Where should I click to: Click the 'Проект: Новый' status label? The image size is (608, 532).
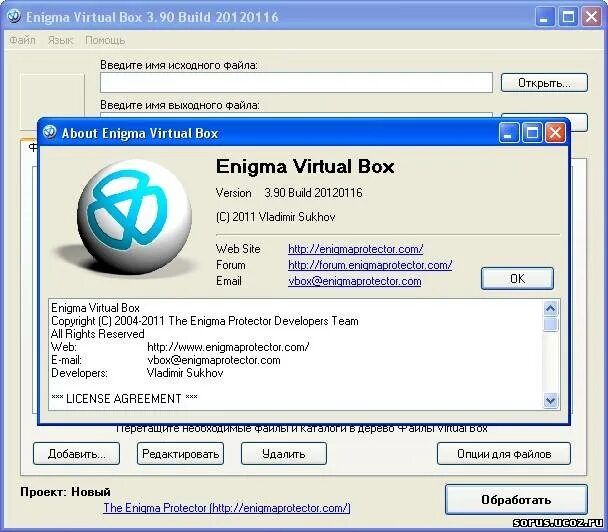[x=65, y=492]
